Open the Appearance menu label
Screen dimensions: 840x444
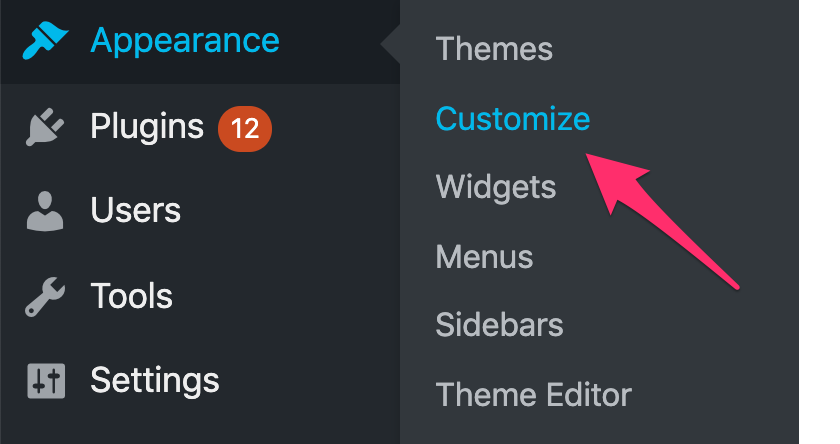185,42
